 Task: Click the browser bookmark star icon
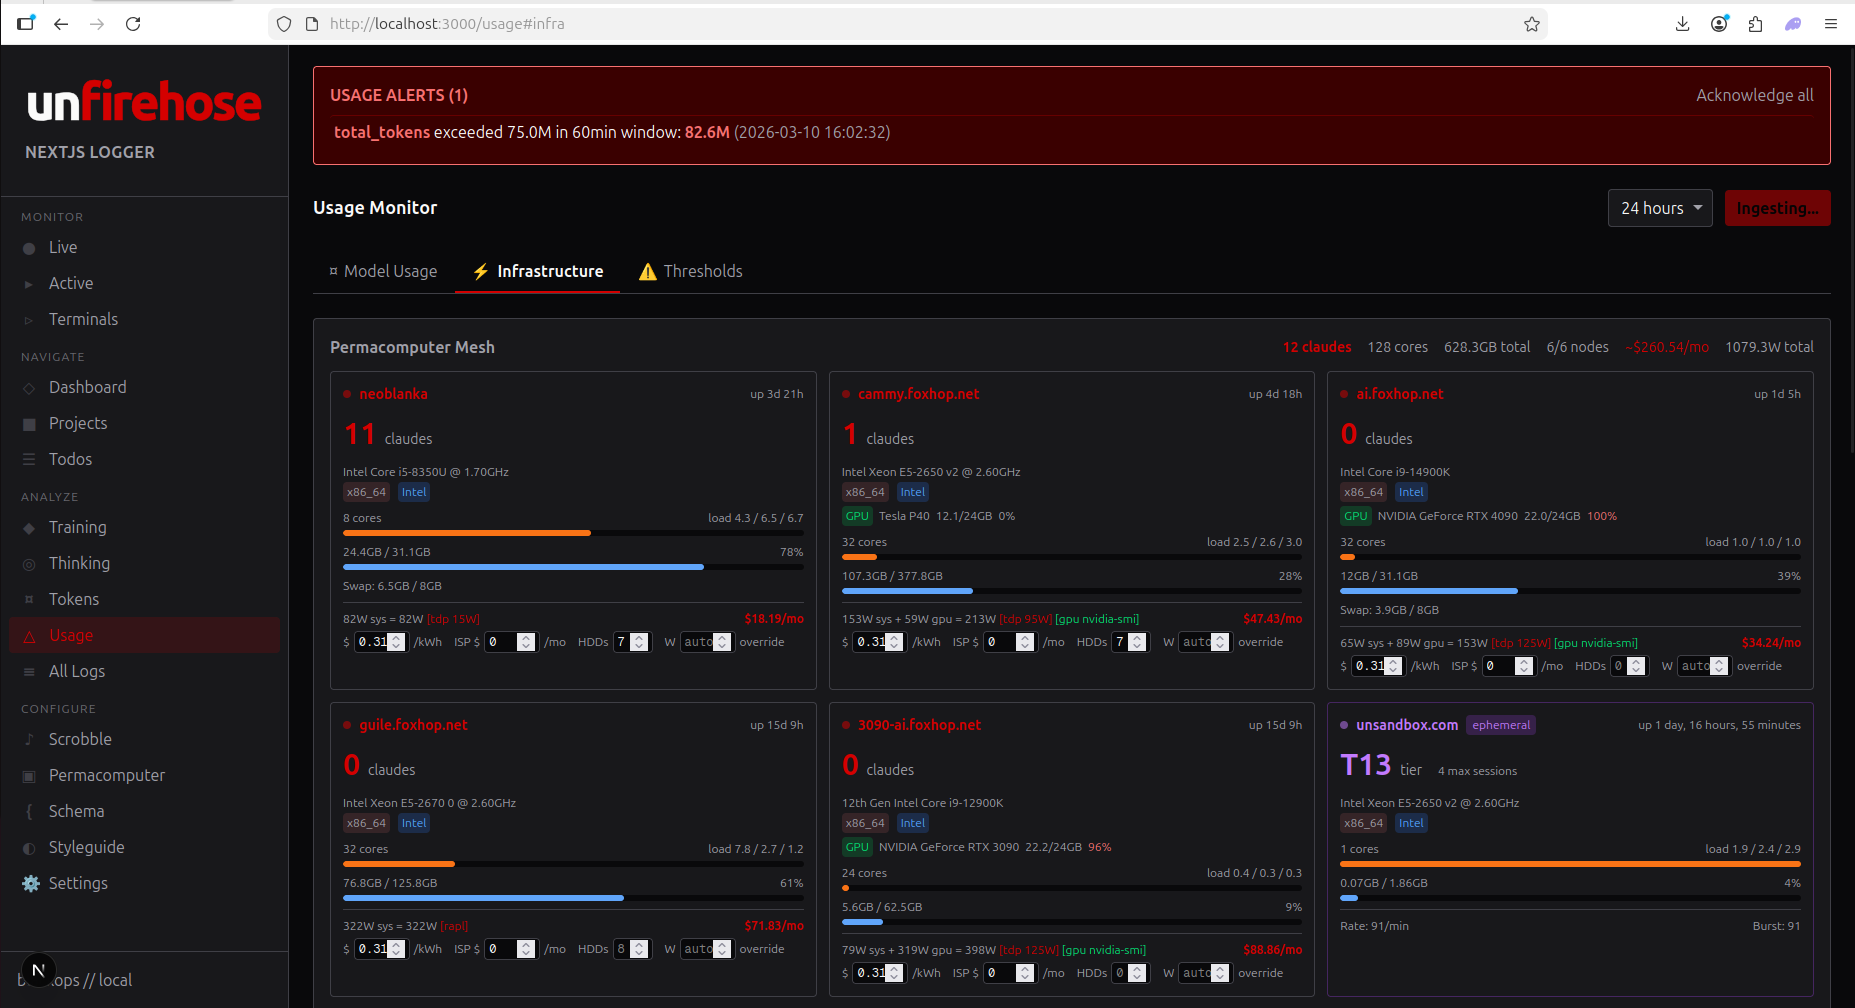1531,24
